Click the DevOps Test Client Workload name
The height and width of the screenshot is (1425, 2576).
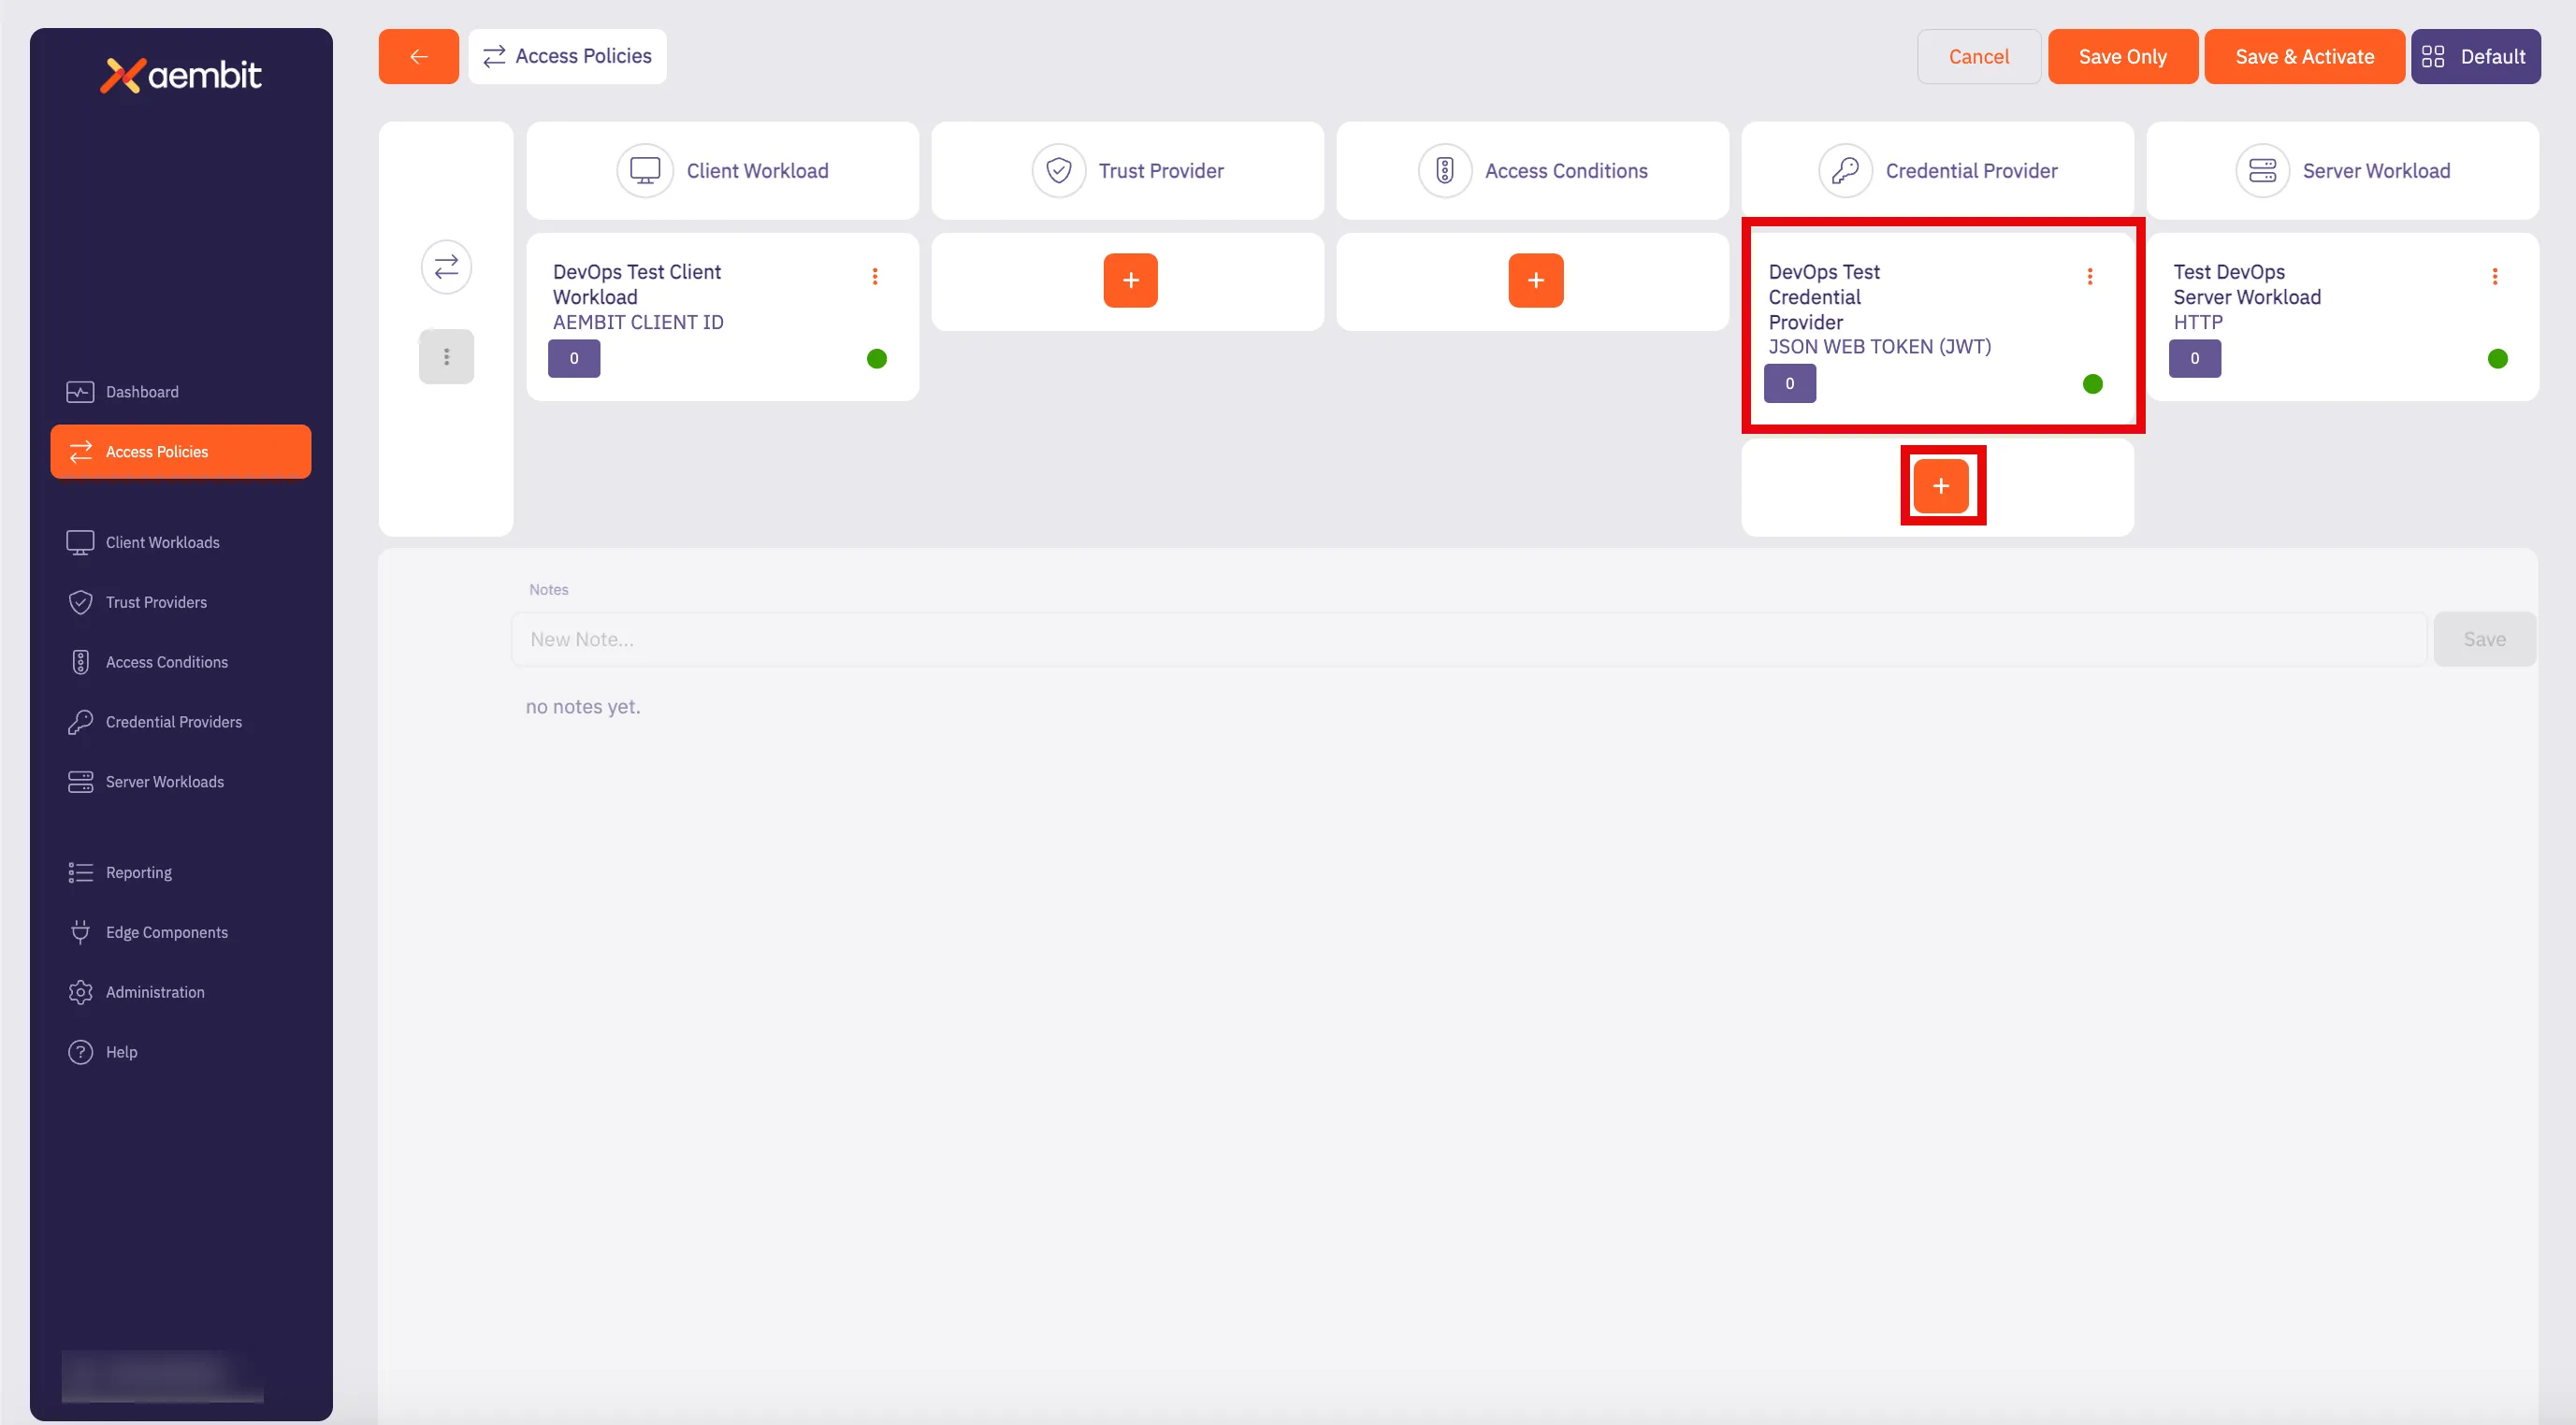[636, 284]
